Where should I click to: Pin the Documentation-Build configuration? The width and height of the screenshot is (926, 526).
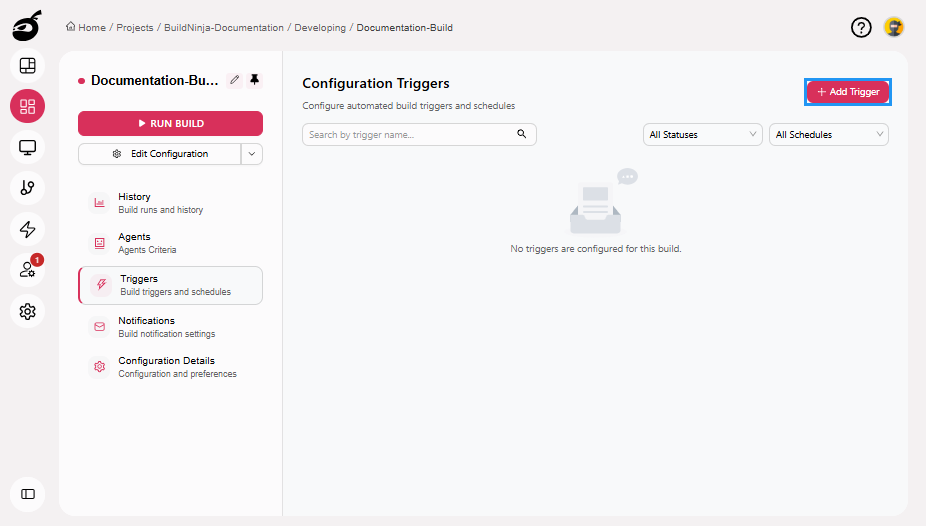coord(254,80)
